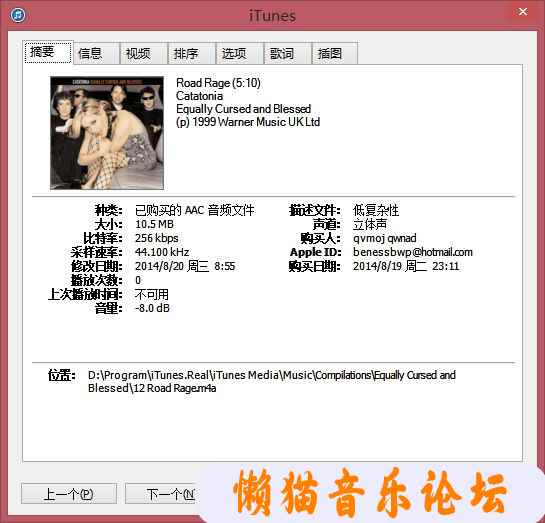Select the 摘要 summary tab

tap(48, 52)
